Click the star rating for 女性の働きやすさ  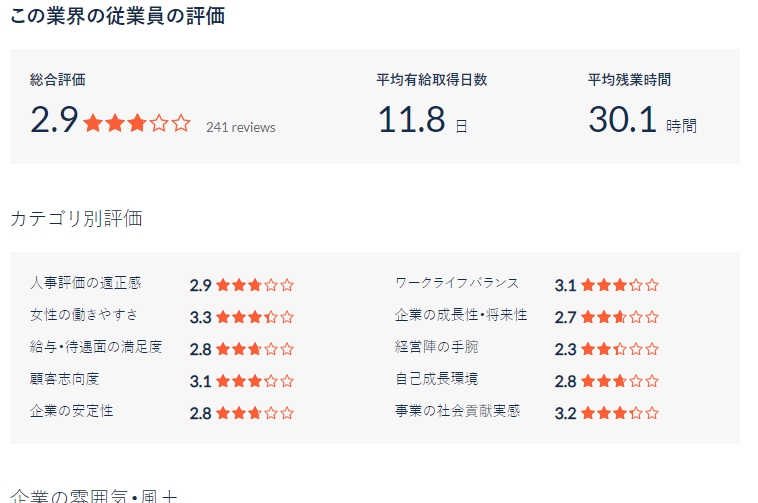[x=255, y=317]
